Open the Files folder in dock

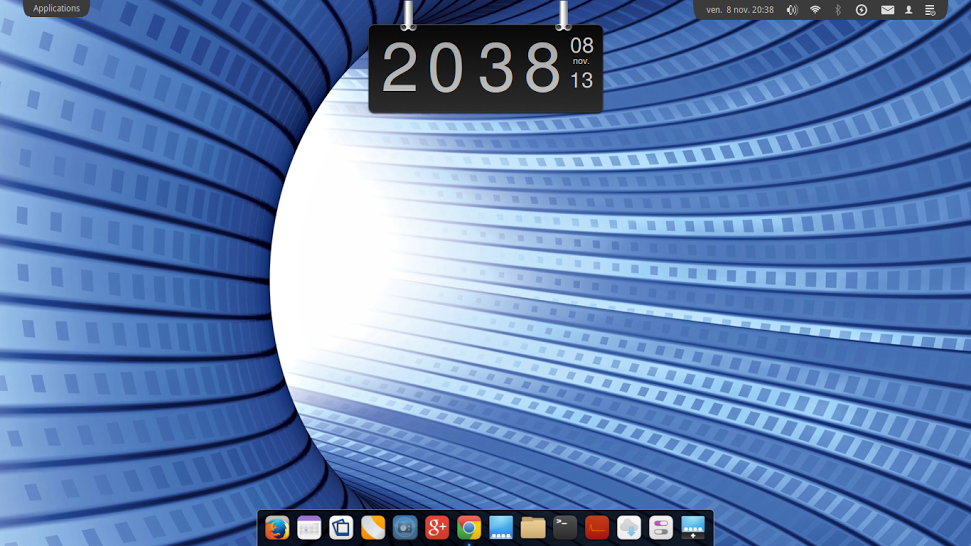533,528
